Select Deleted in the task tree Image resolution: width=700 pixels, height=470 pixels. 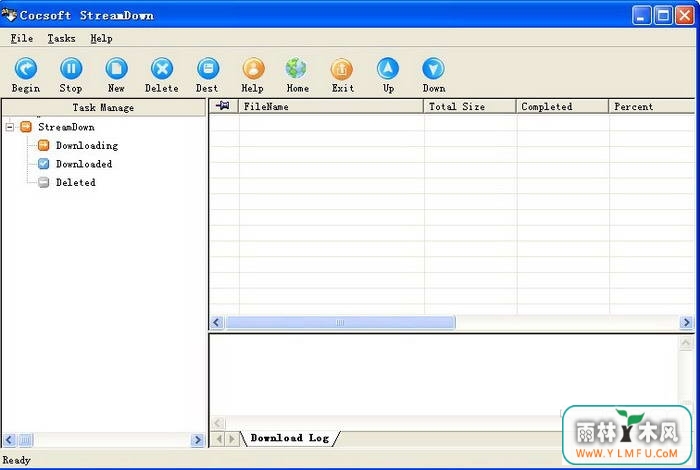(x=75, y=182)
